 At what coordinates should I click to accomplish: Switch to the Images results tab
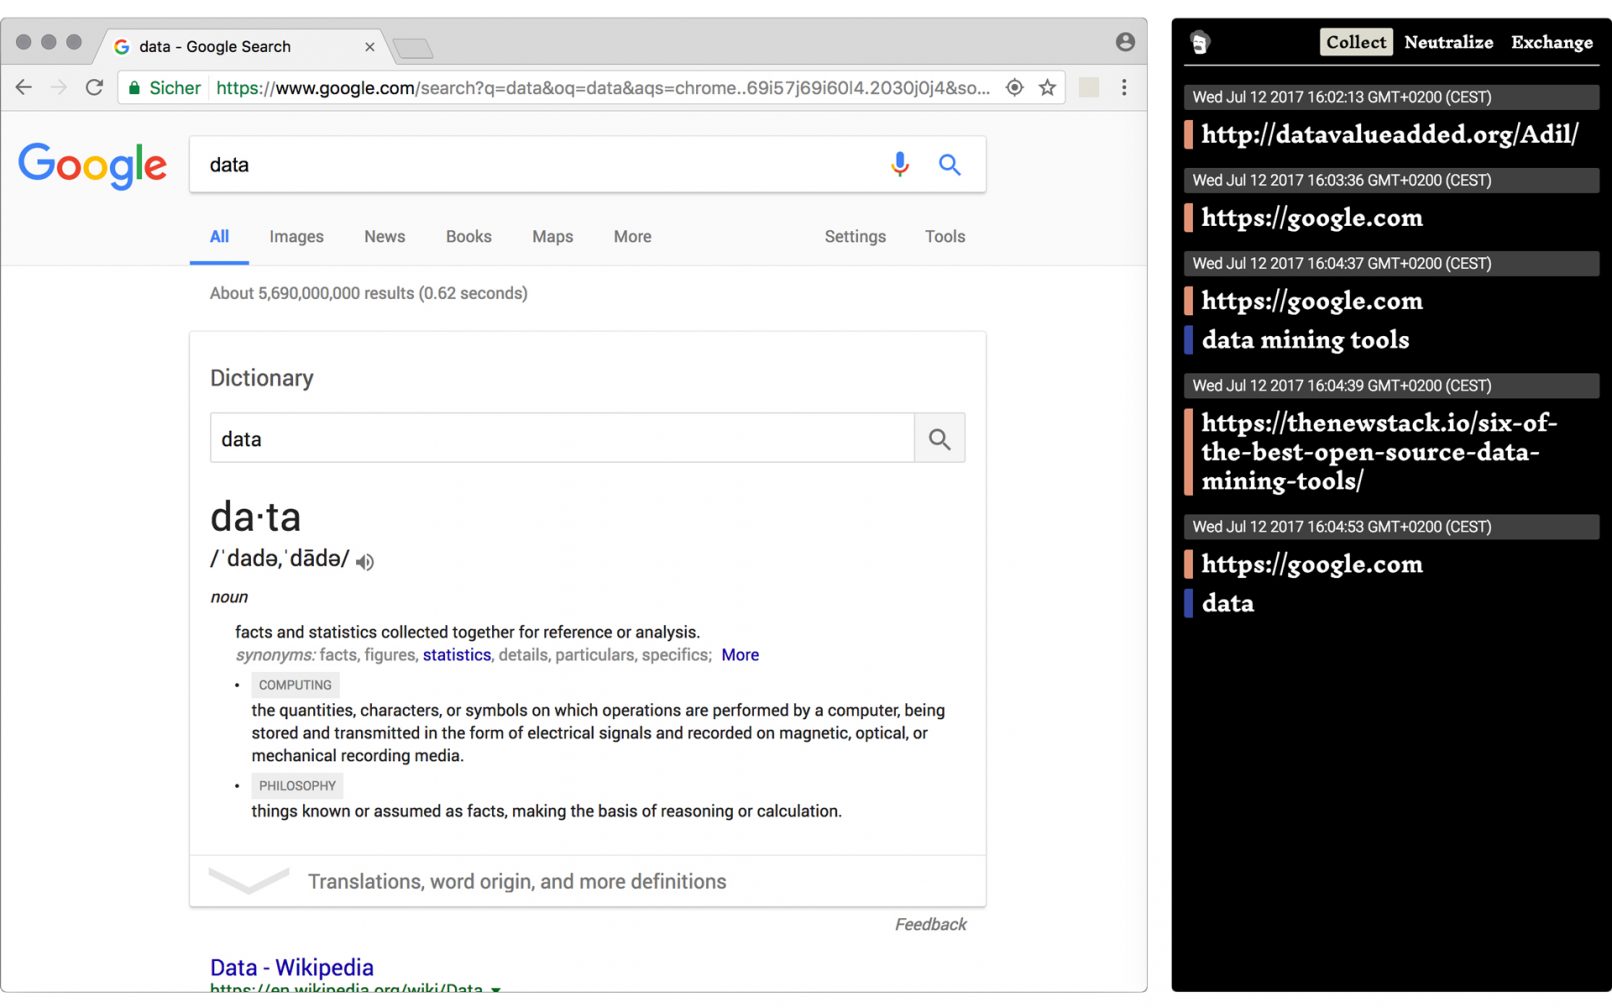point(296,237)
